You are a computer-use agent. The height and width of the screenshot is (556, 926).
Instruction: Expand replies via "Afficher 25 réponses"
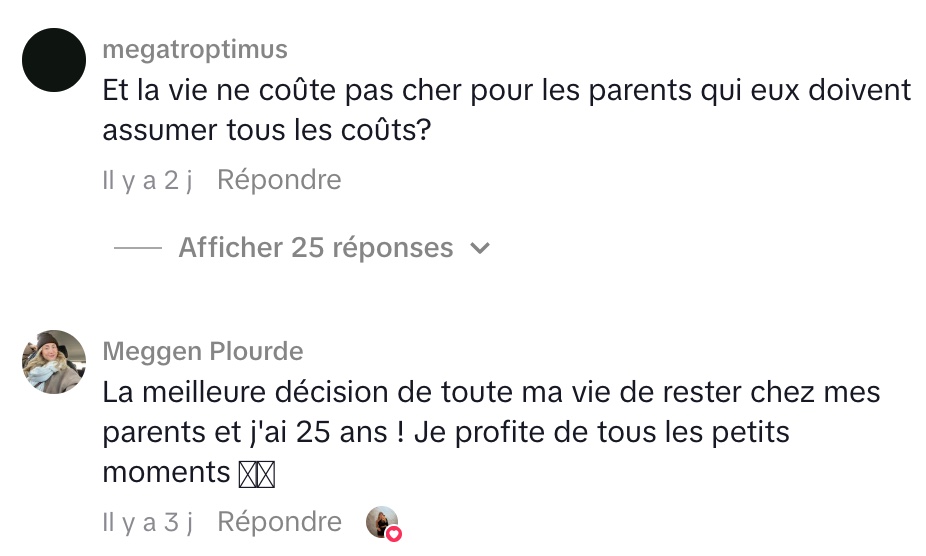pyautogui.click(x=315, y=247)
